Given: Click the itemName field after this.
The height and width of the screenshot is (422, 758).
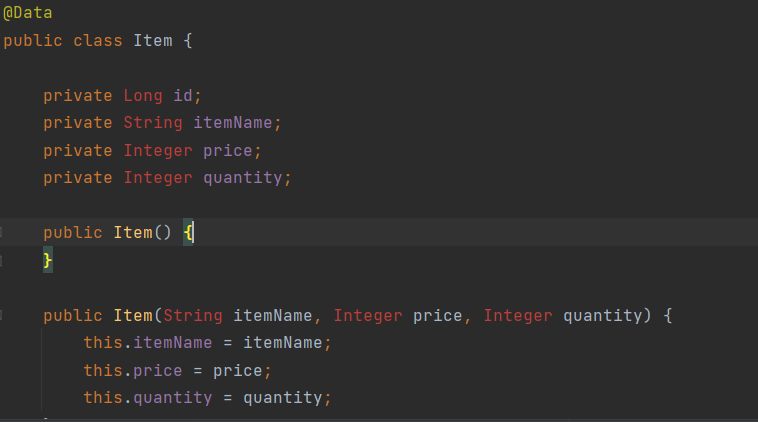Looking at the screenshot, I should click(x=173, y=343).
